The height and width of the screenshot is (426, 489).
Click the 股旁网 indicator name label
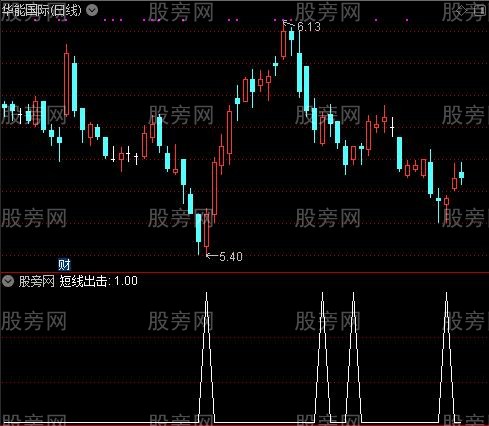[x=37, y=281]
